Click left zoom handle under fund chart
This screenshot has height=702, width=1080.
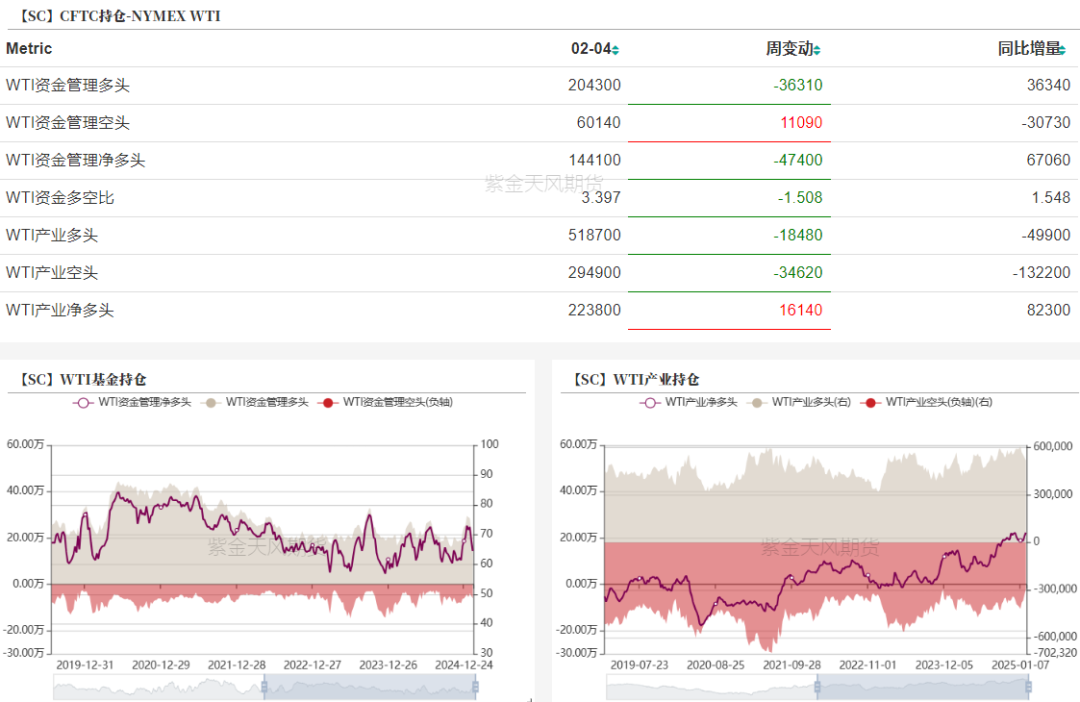pos(265,687)
